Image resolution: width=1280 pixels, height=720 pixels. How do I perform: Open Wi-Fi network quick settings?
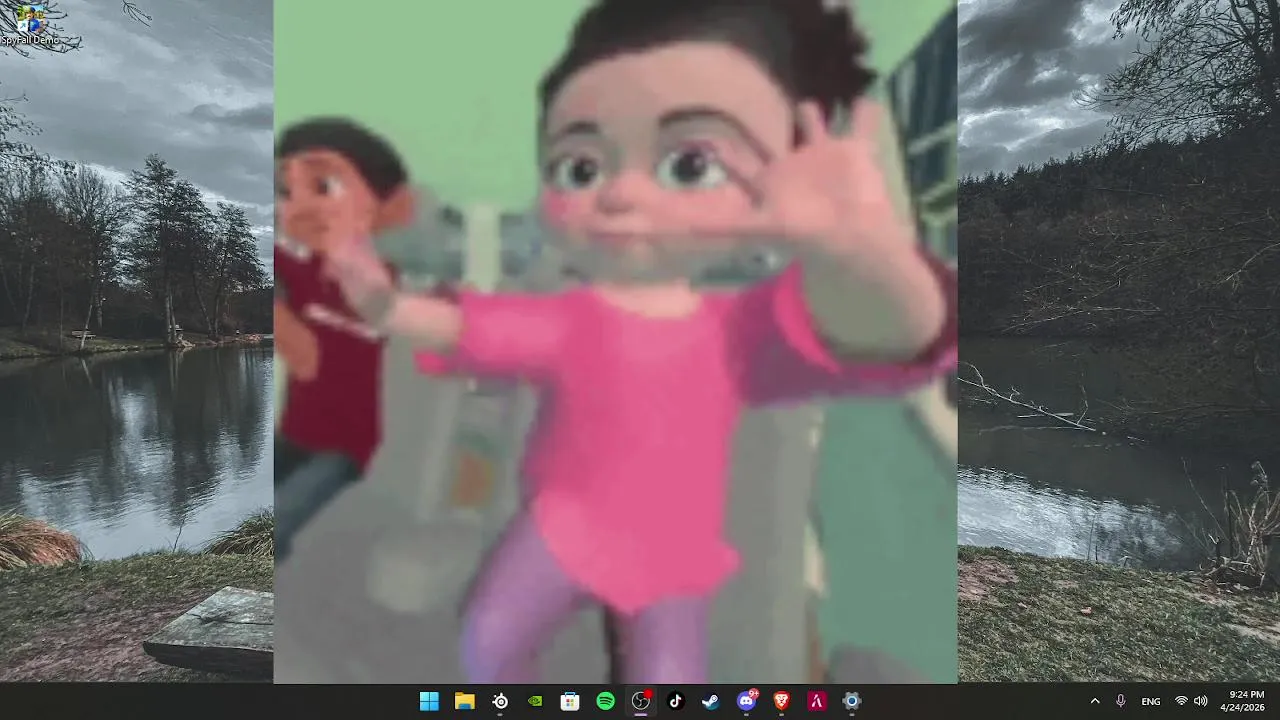(x=1181, y=701)
